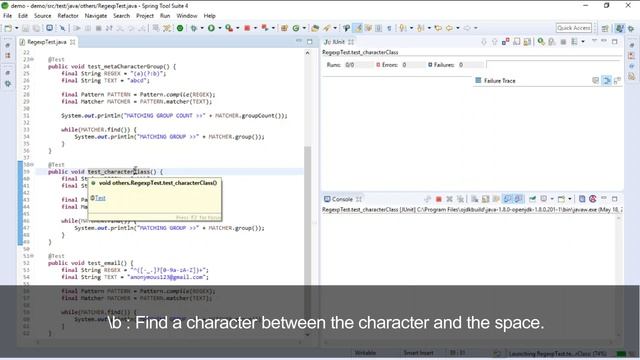Image resolution: width=640 pixels, height=360 pixels.
Task: Click the New Java Package icon
Action: [284, 28]
